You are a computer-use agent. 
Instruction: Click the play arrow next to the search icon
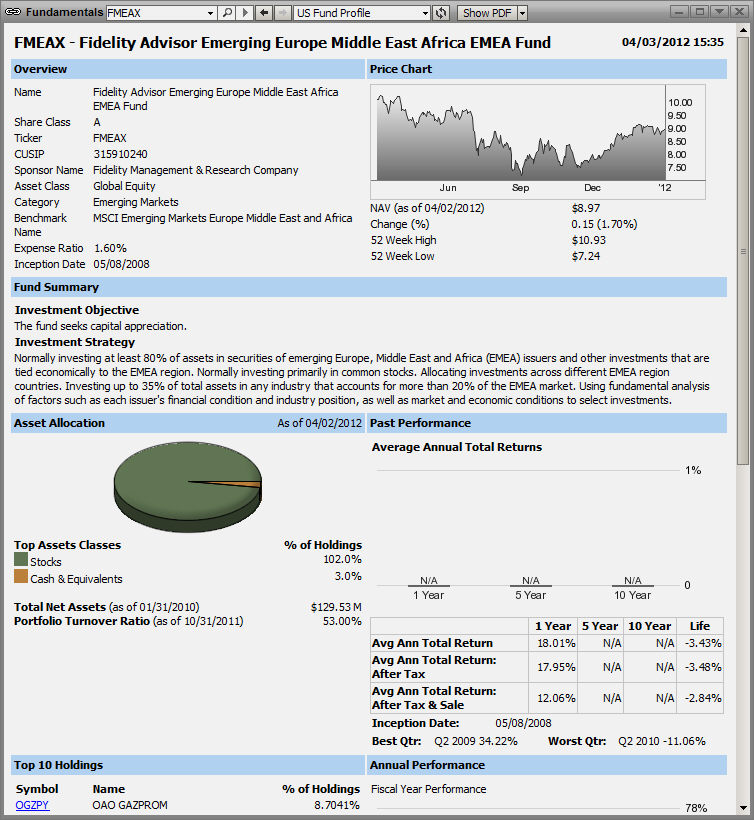[x=245, y=13]
